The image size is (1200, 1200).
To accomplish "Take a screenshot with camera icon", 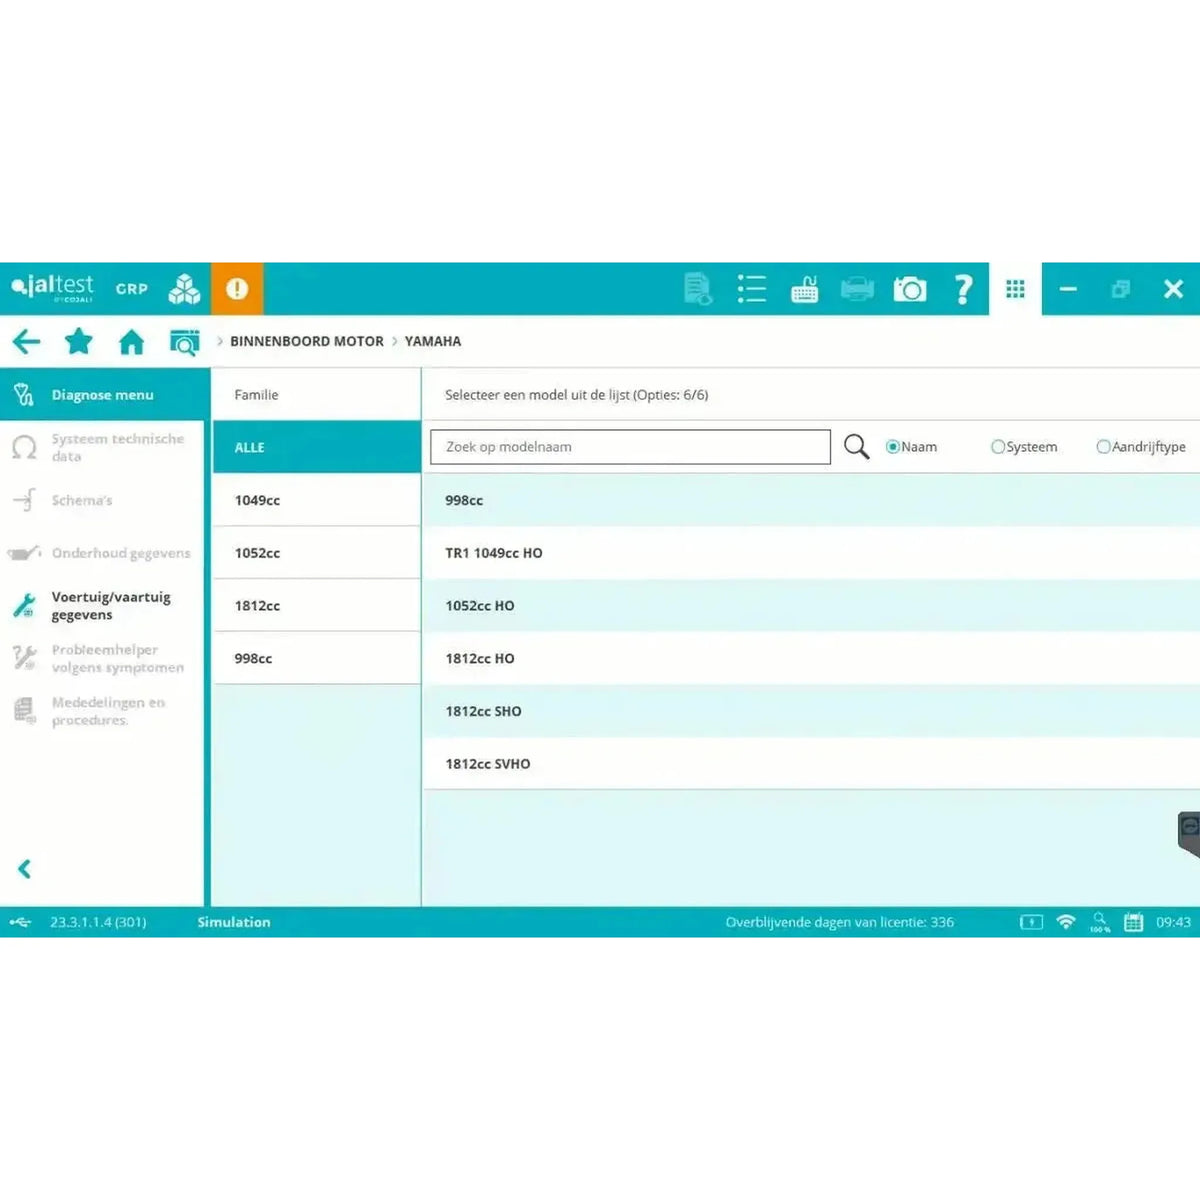I will pyautogui.click(x=910, y=289).
